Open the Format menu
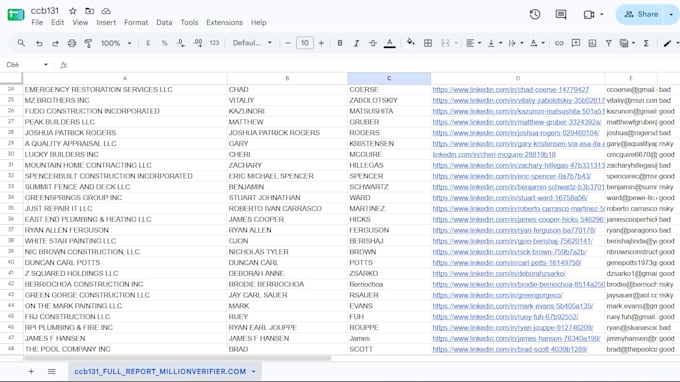The image size is (680, 382). [136, 23]
